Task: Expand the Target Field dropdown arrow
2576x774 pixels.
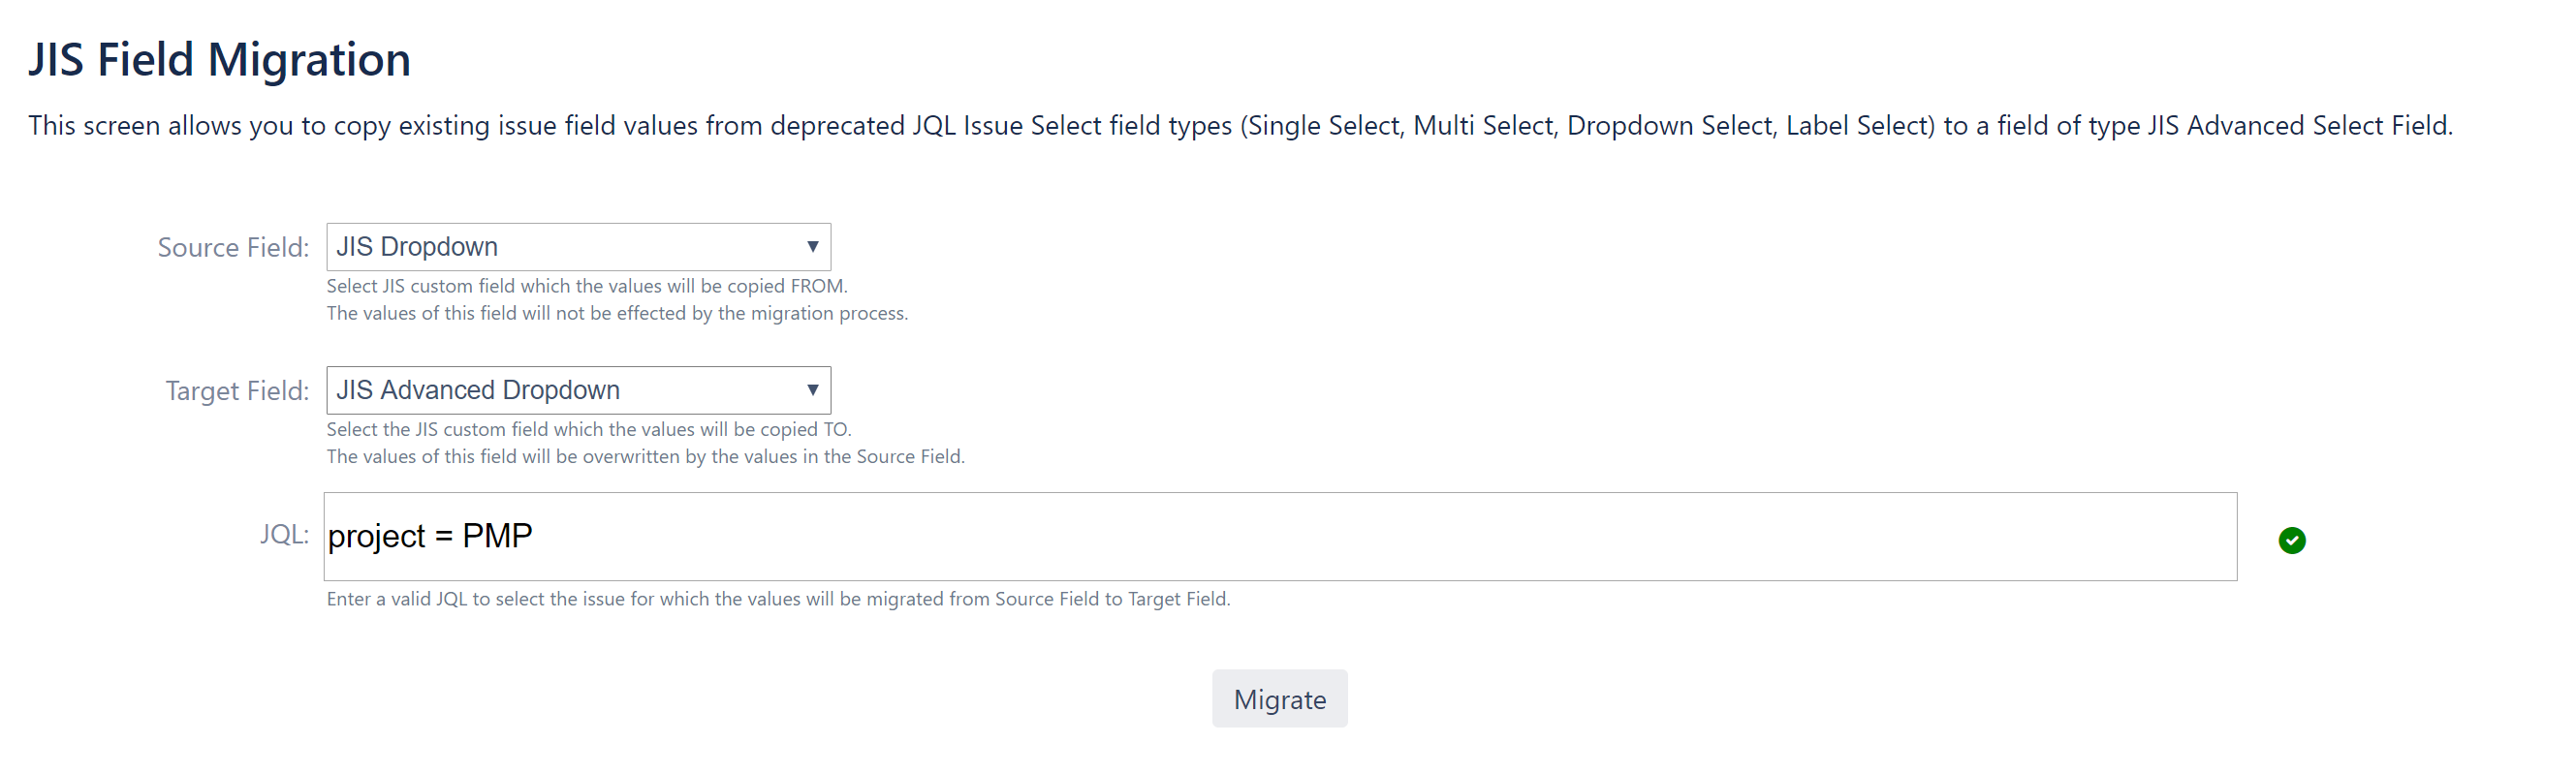Action: click(812, 390)
